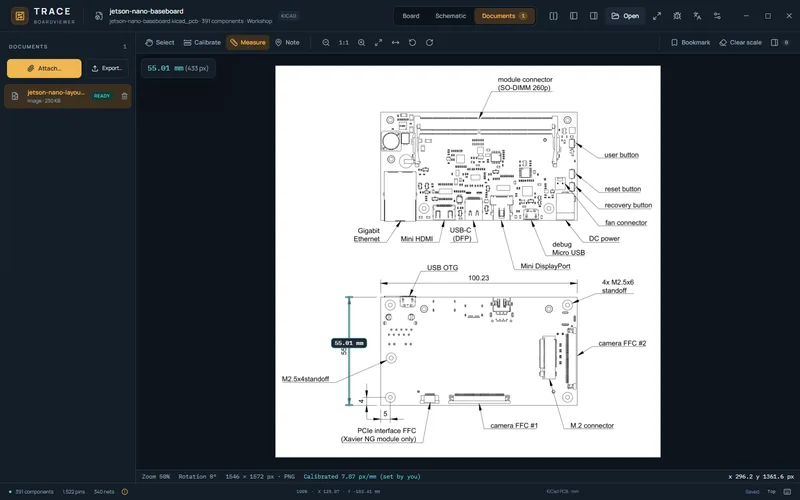
Task: Click Clear scale button
Action: click(x=740, y=42)
